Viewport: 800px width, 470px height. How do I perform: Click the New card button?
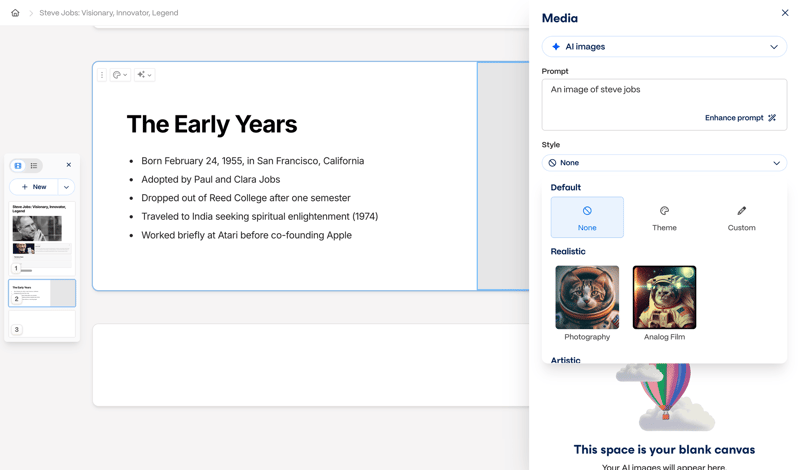point(34,187)
